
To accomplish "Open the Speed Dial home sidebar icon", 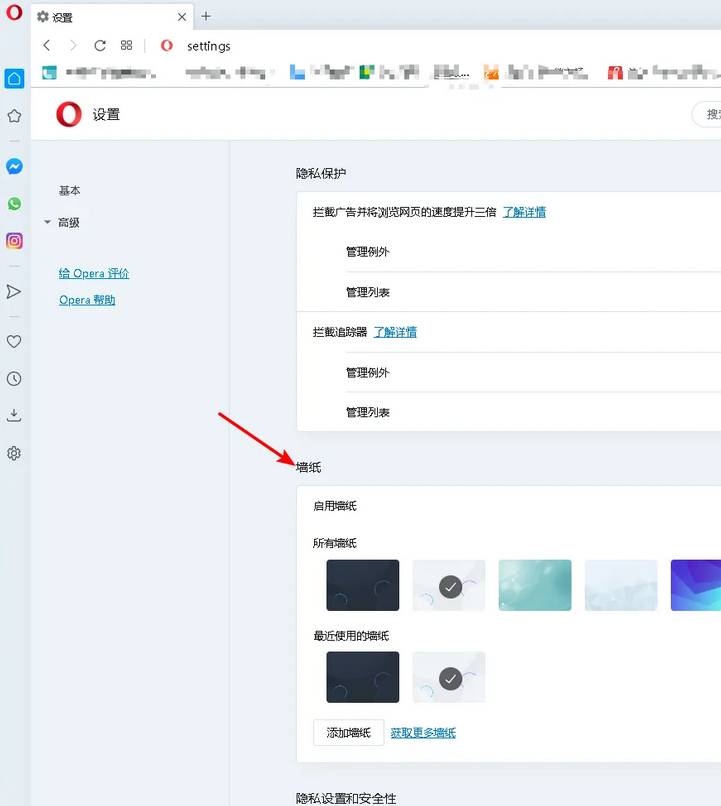I will [14, 79].
